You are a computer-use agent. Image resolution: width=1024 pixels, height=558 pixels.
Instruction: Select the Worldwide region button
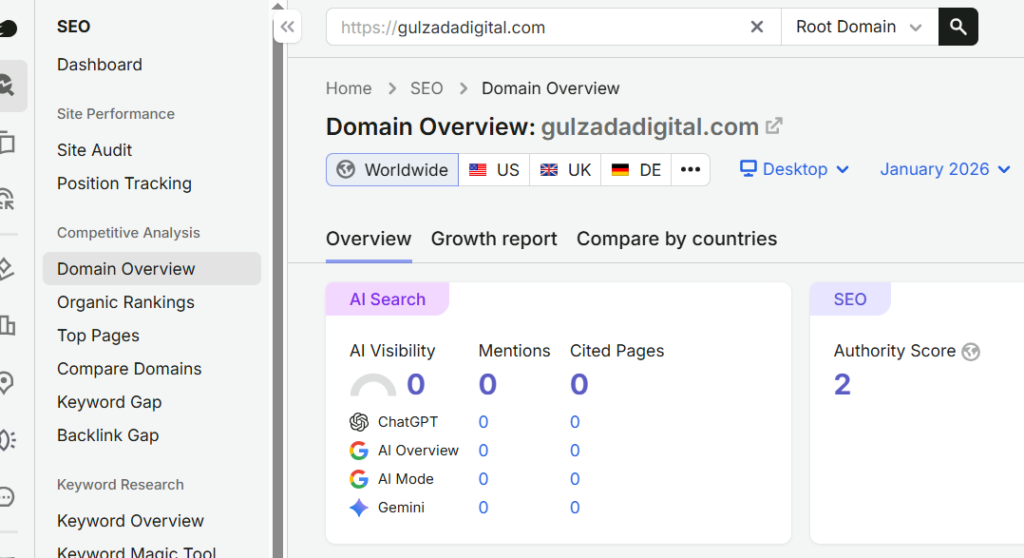[x=392, y=170]
